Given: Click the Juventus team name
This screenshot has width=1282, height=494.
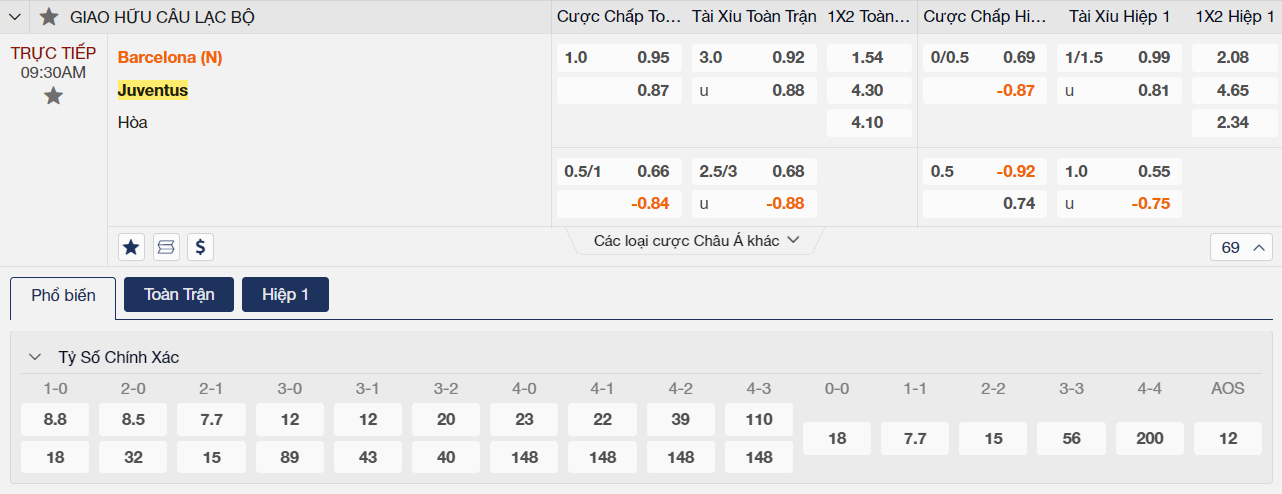Looking at the screenshot, I should (153, 90).
